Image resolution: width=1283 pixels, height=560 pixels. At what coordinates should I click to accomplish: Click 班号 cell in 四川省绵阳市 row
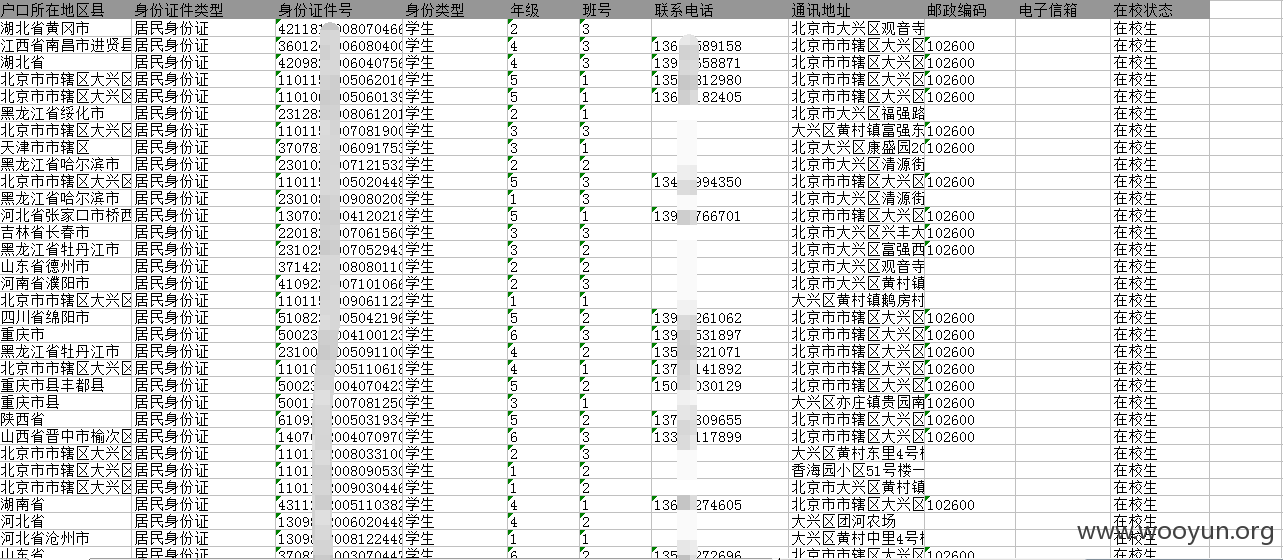(614, 318)
